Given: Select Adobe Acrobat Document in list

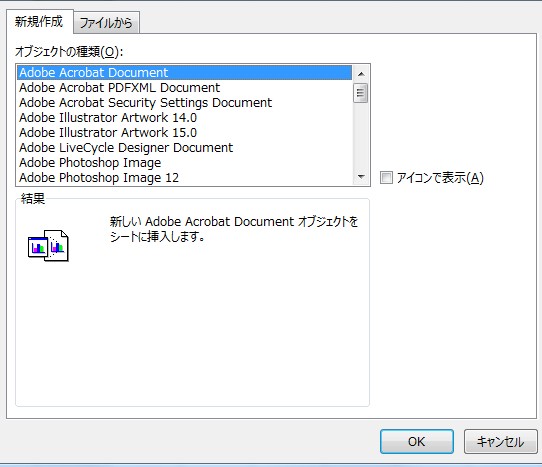Looking at the screenshot, I should tap(185, 73).
